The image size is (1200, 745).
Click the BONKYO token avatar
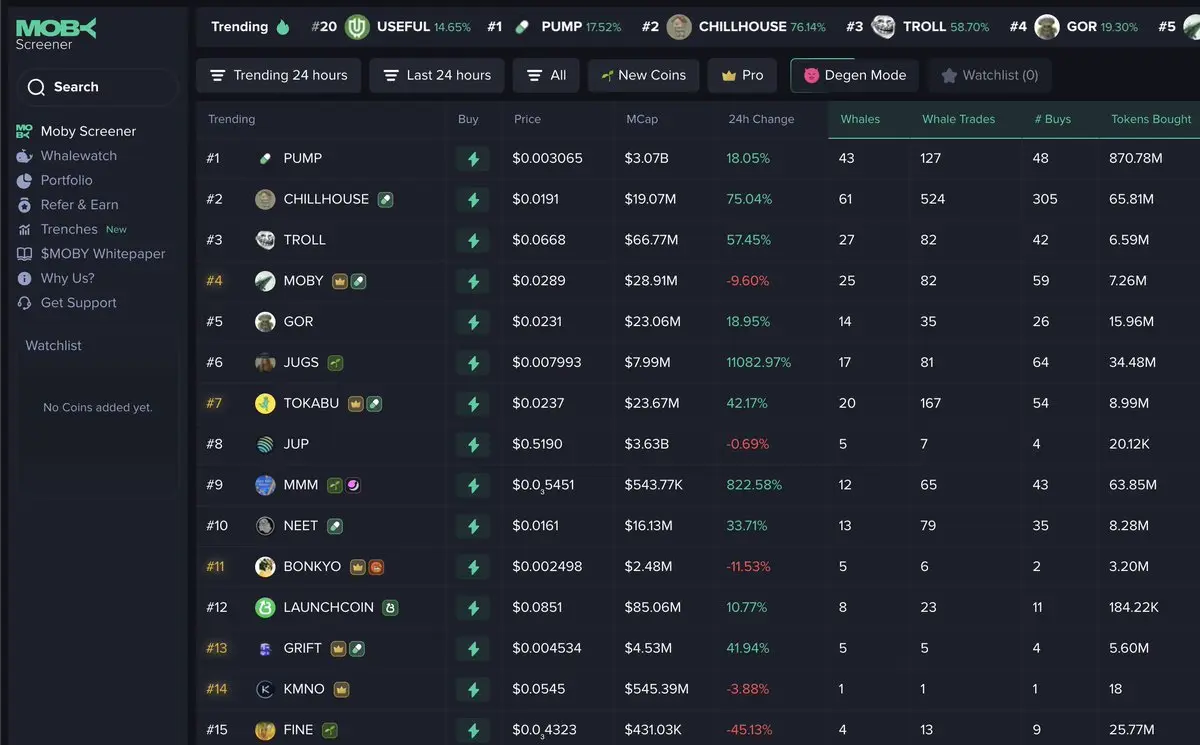pos(265,567)
